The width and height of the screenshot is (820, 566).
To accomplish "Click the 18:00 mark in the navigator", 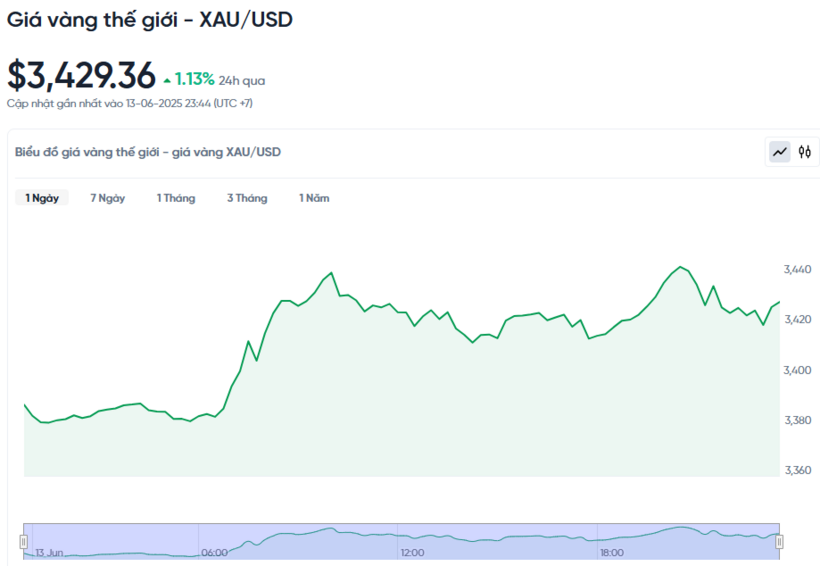I will [611, 552].
